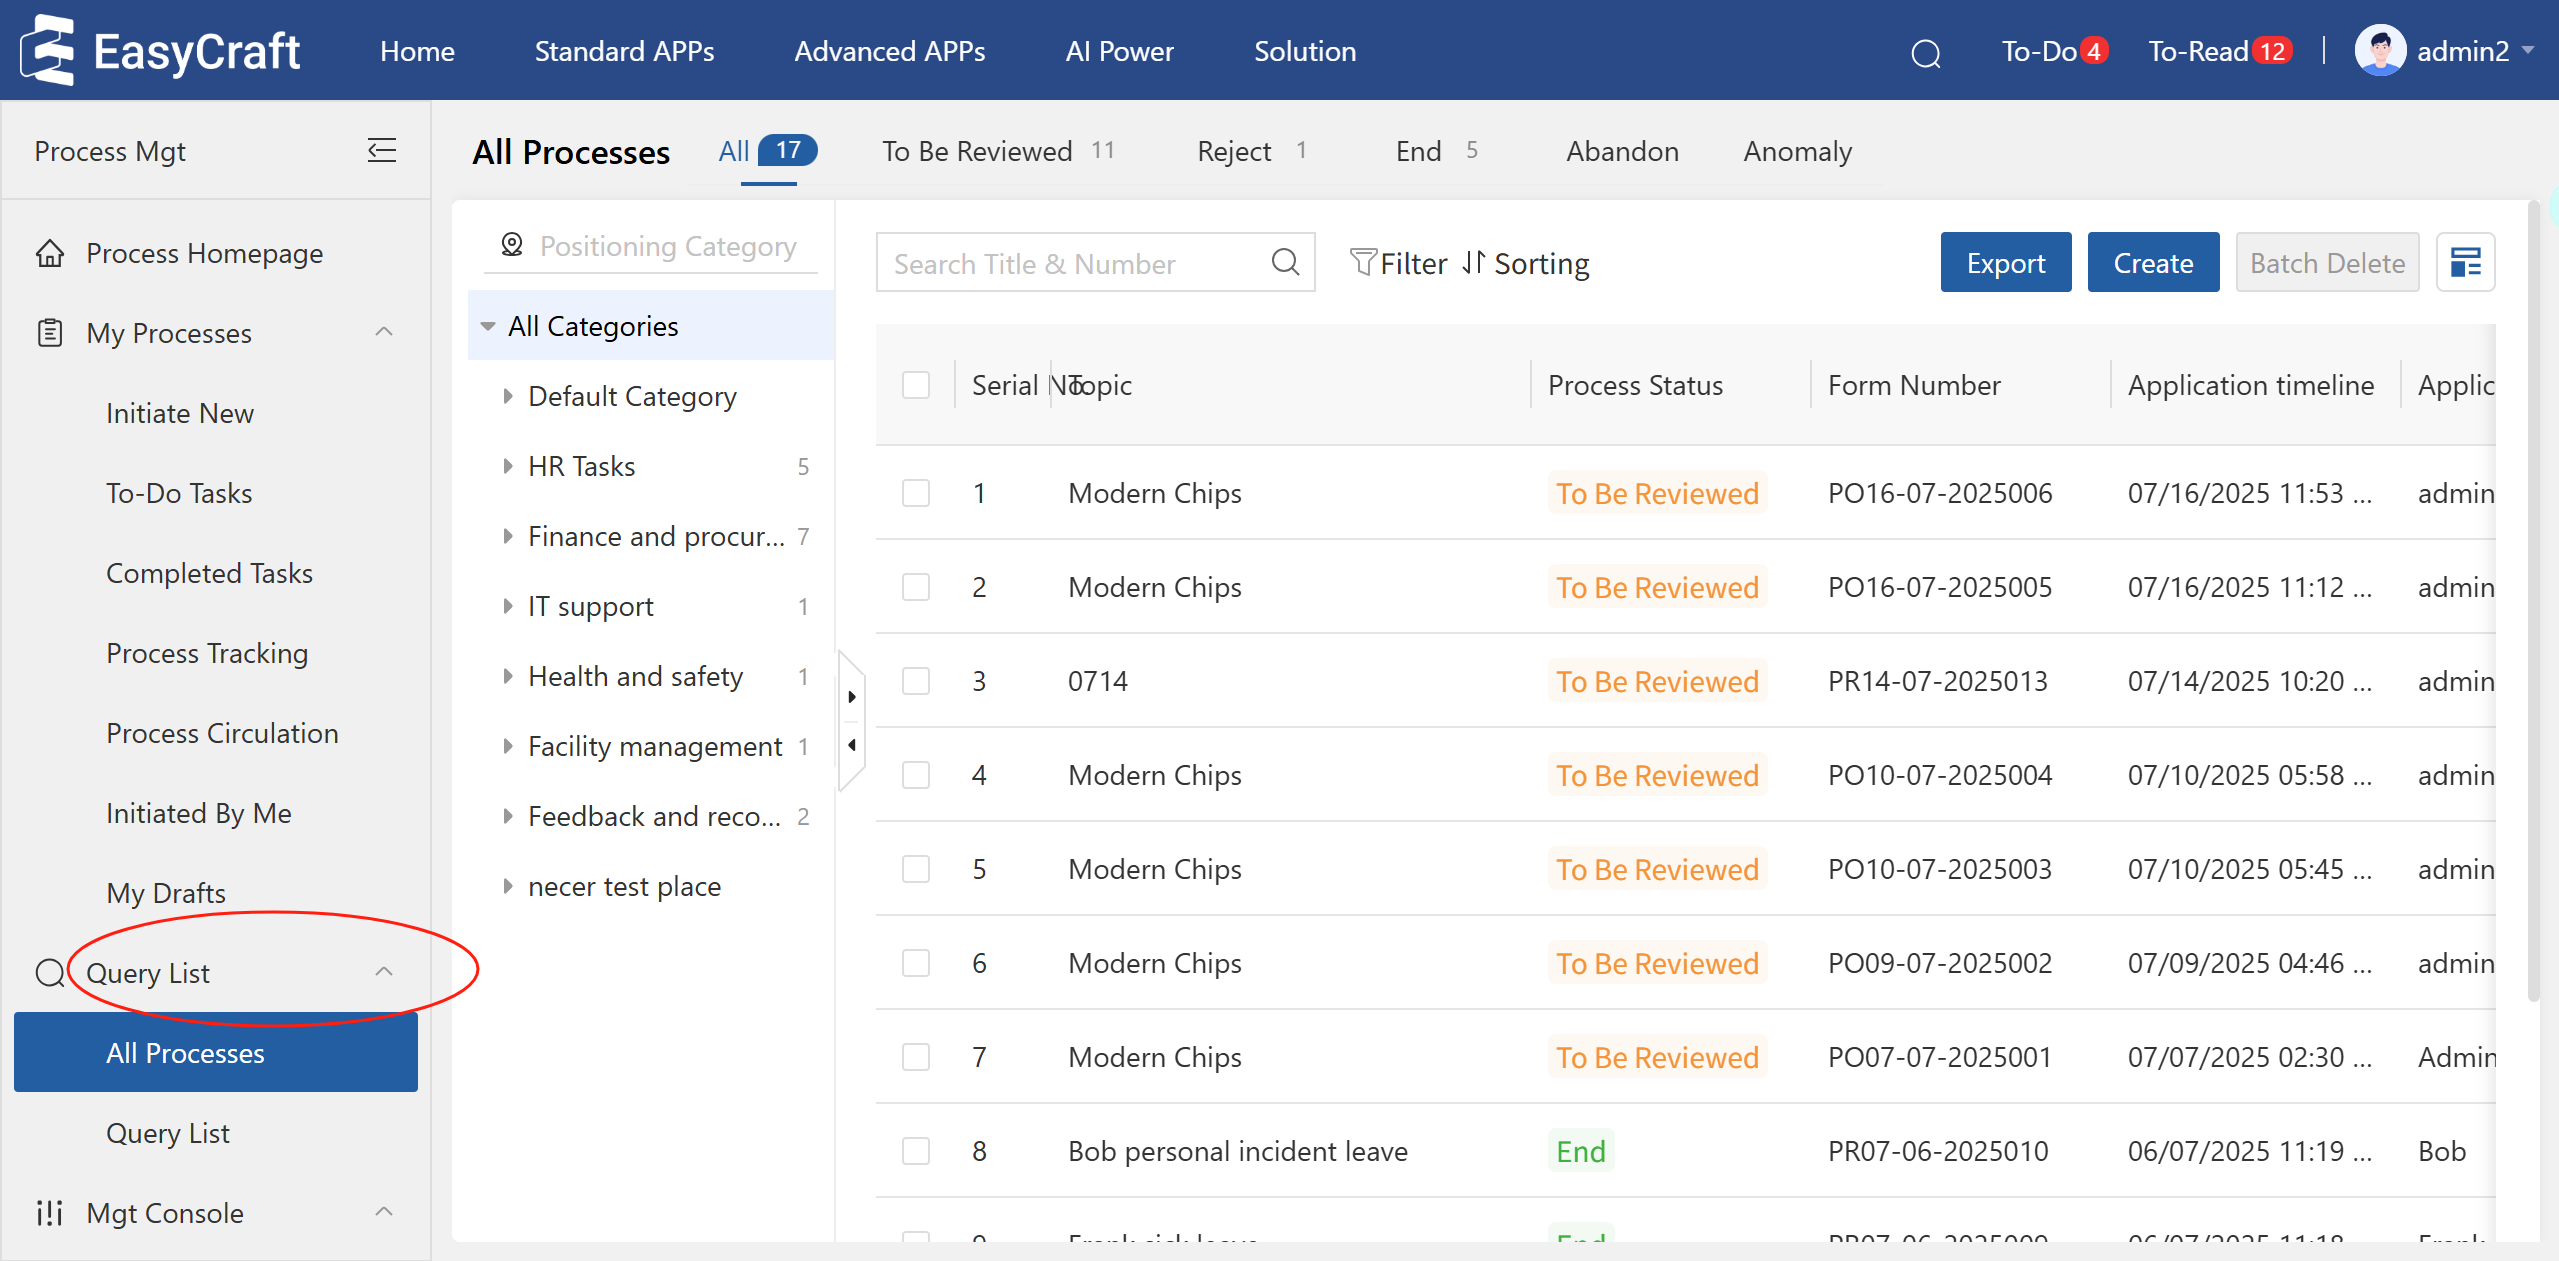Open the Filter funnel icon
The image size is (2559, 1261).
tap(1362, 263)
